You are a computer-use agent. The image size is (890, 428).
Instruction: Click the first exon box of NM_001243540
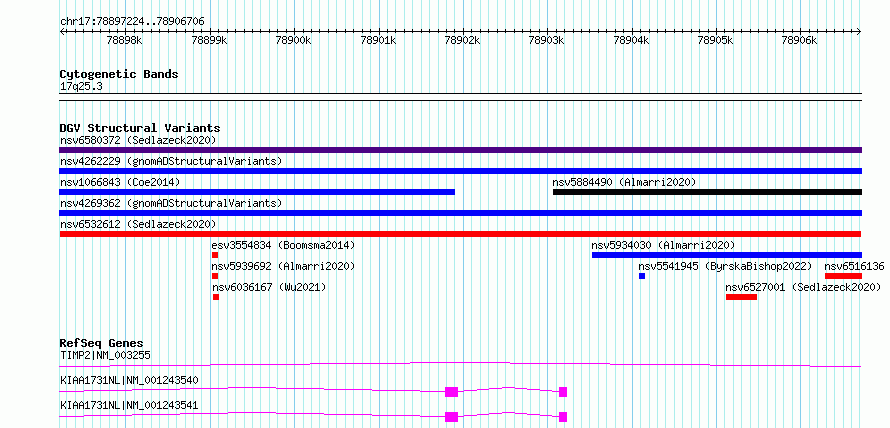(x=452, y=392)
